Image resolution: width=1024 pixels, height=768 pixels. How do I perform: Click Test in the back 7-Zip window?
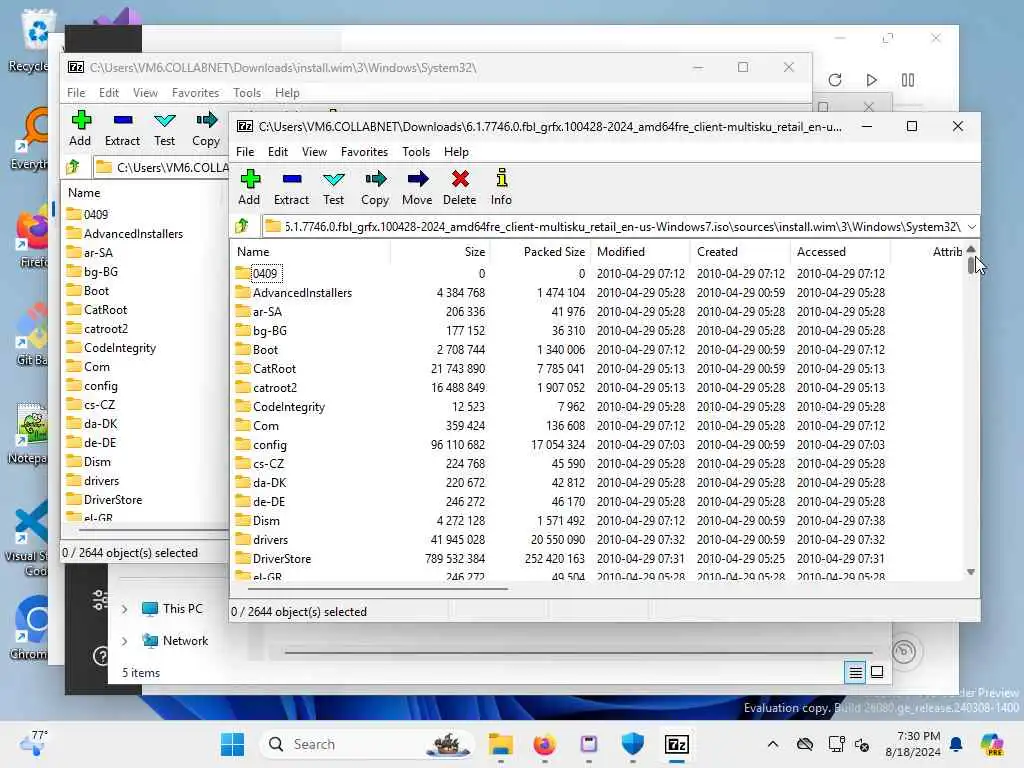pyautogui.click(x=165, y=128)
